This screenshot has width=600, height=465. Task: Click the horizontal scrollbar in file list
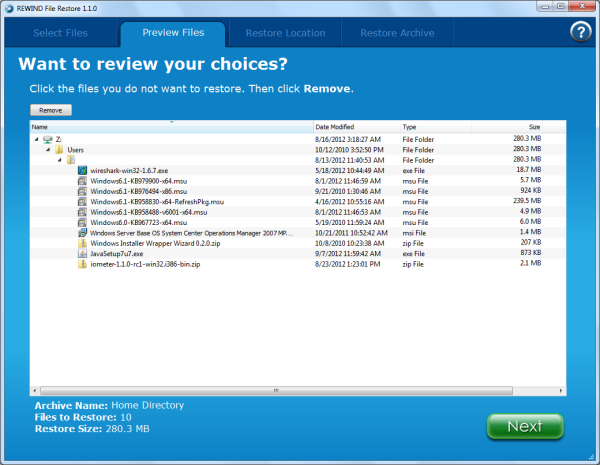275,390
